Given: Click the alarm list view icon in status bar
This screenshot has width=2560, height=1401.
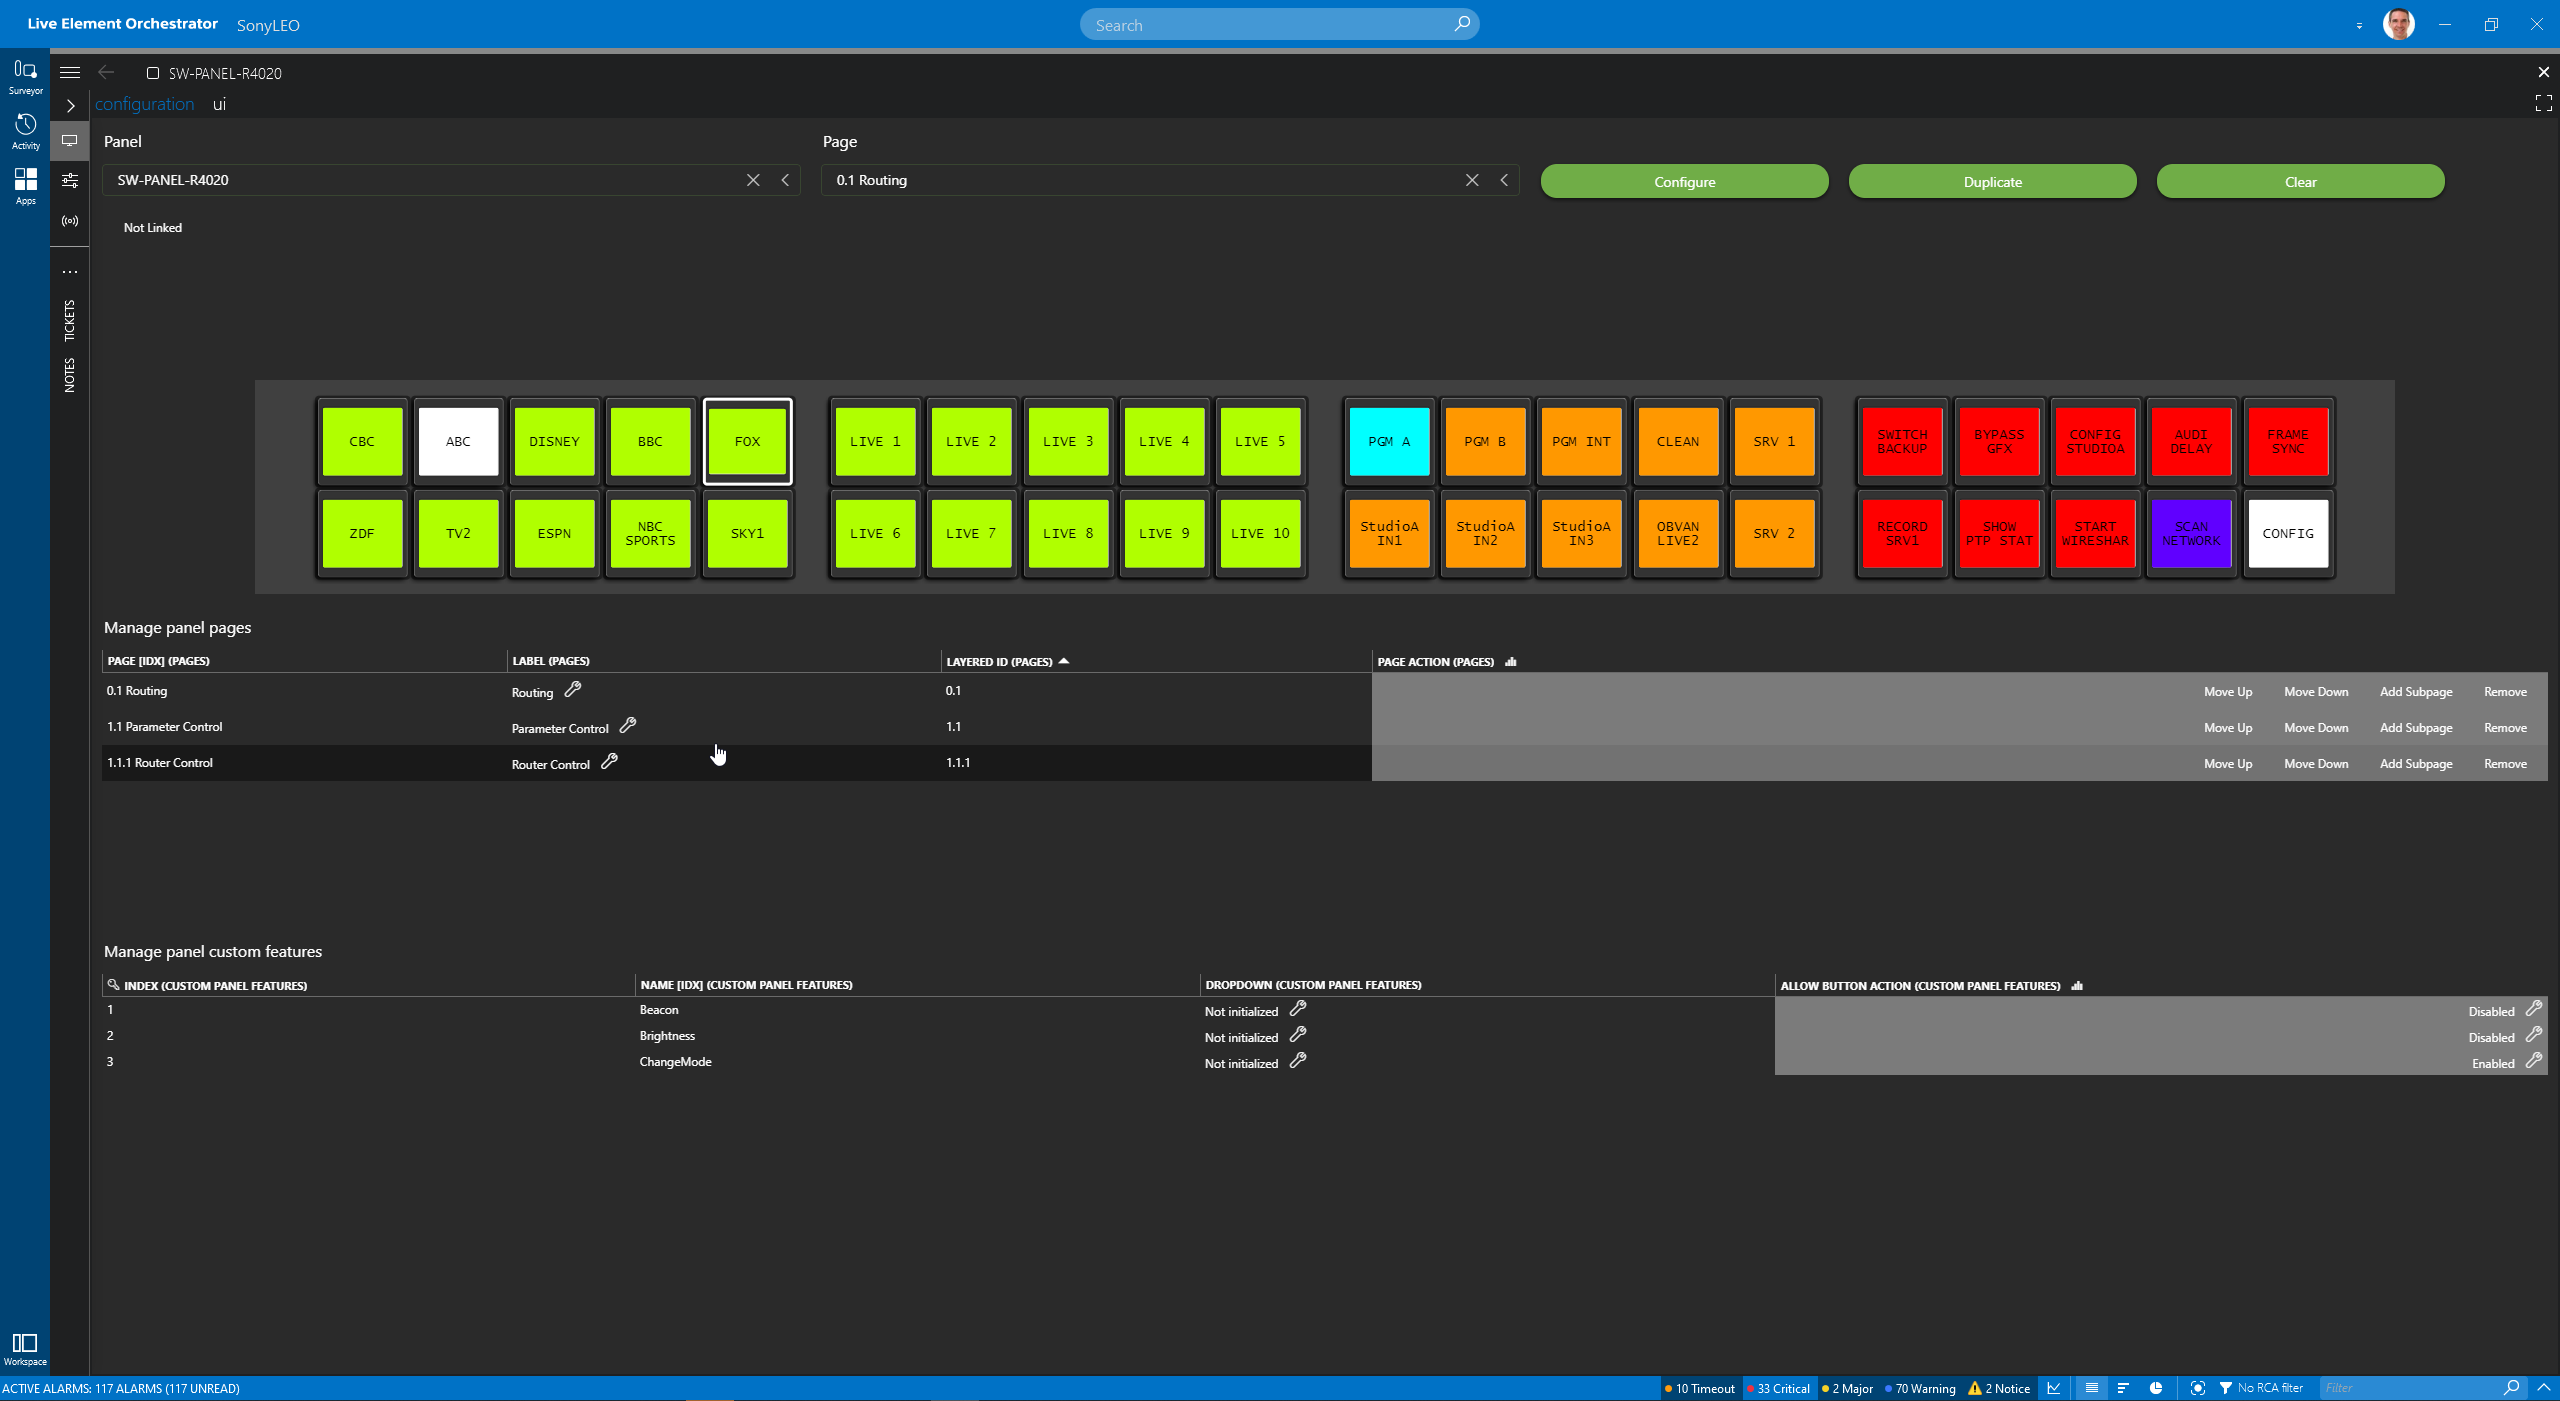Looking at the screenshot, I should (2091, 1388).
